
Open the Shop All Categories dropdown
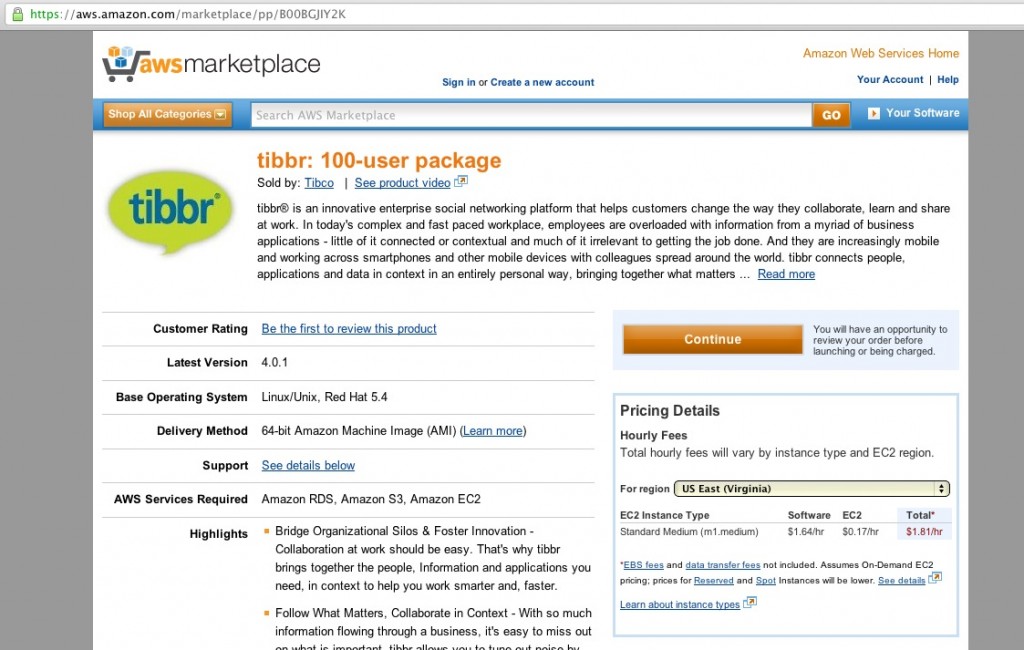tap(167, 114)
